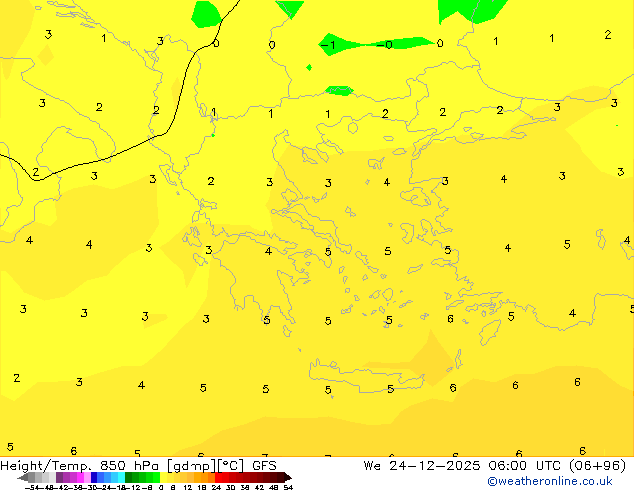
Task: Click the weatheronline.co.uk copyright link
Action: 550,481
